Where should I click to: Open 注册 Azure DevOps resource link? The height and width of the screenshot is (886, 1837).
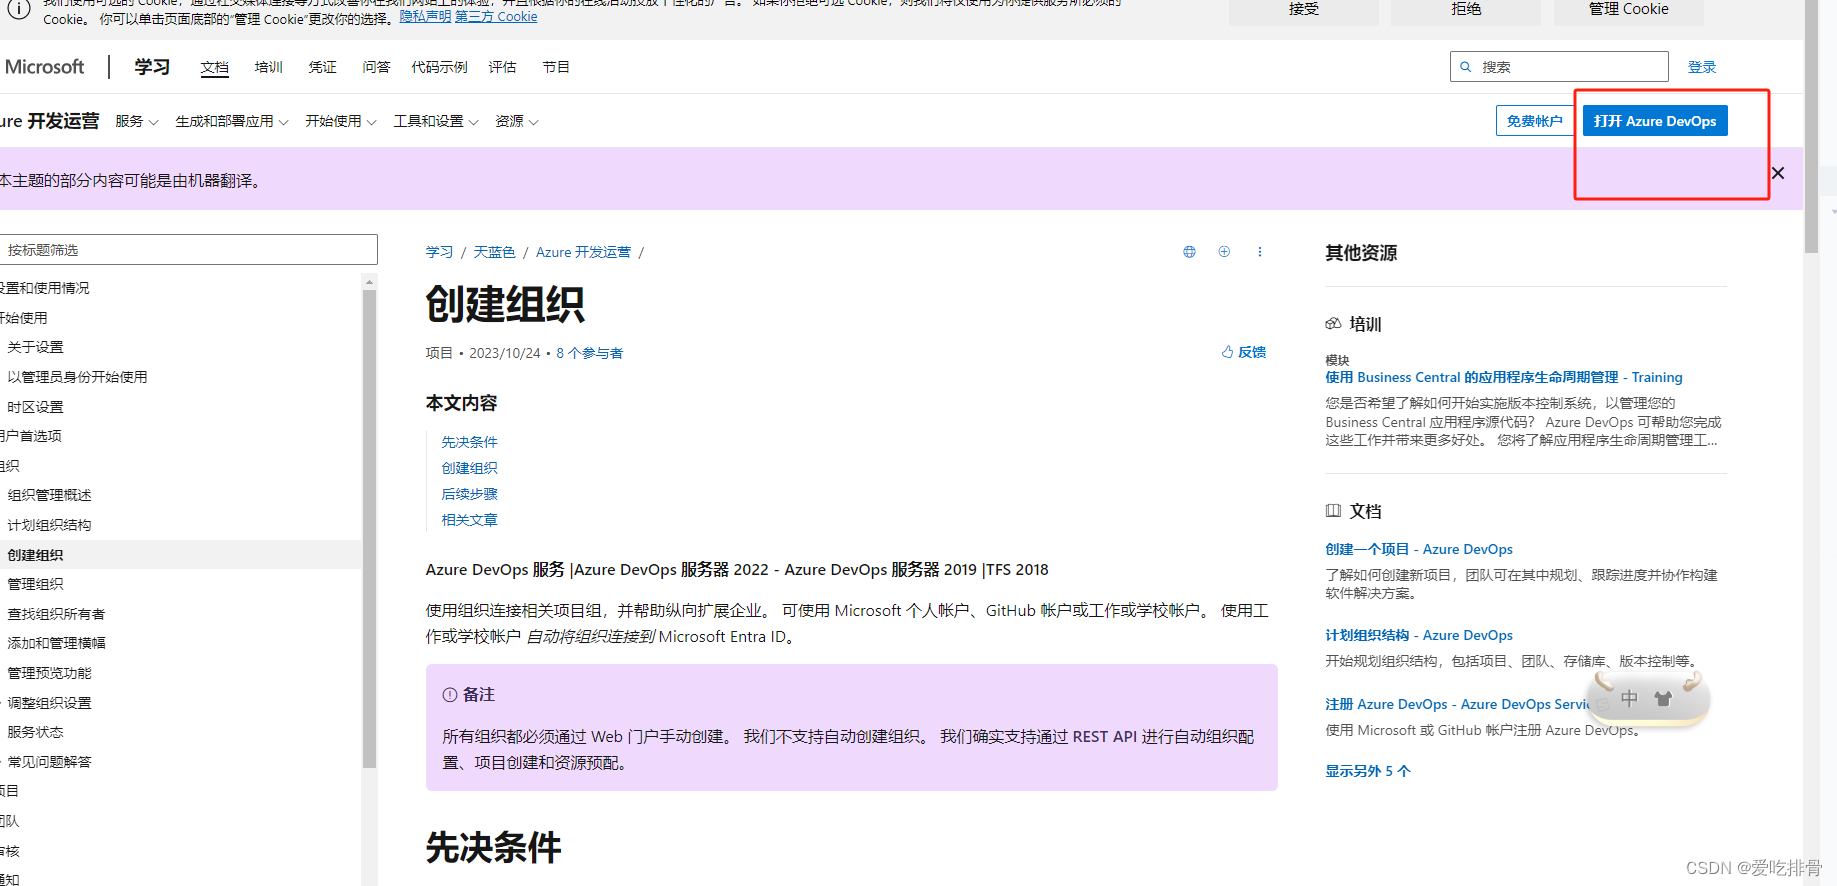pos(1457,704)
